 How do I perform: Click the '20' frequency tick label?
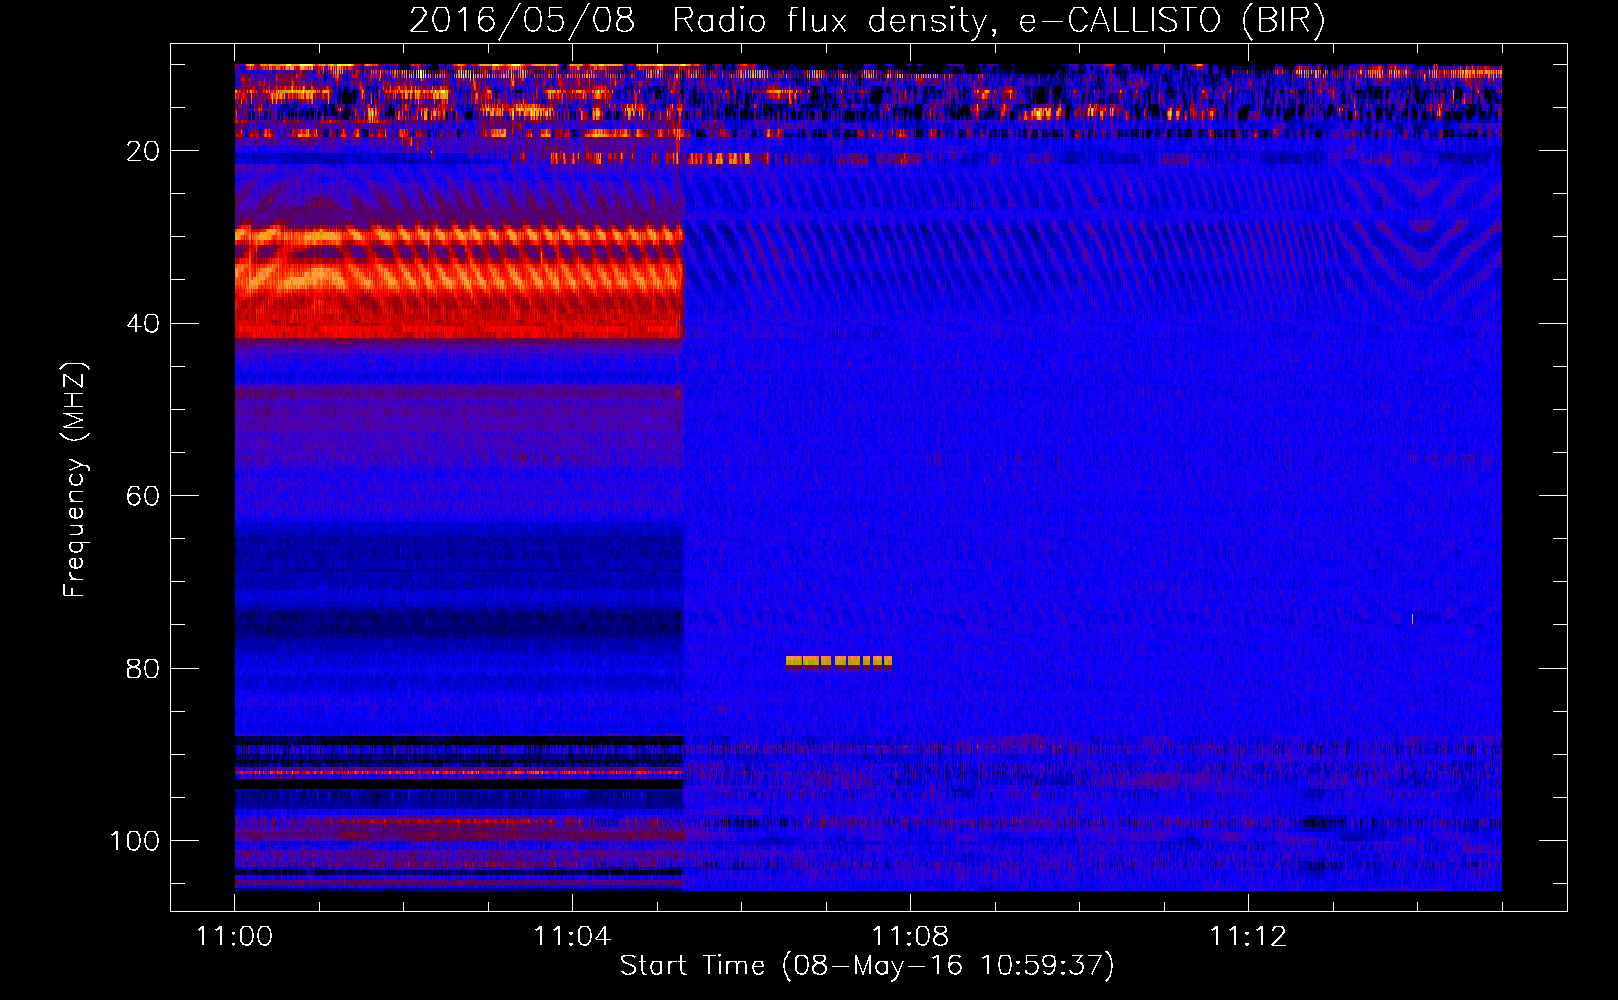pyautogui.click(x=143, y=151)
